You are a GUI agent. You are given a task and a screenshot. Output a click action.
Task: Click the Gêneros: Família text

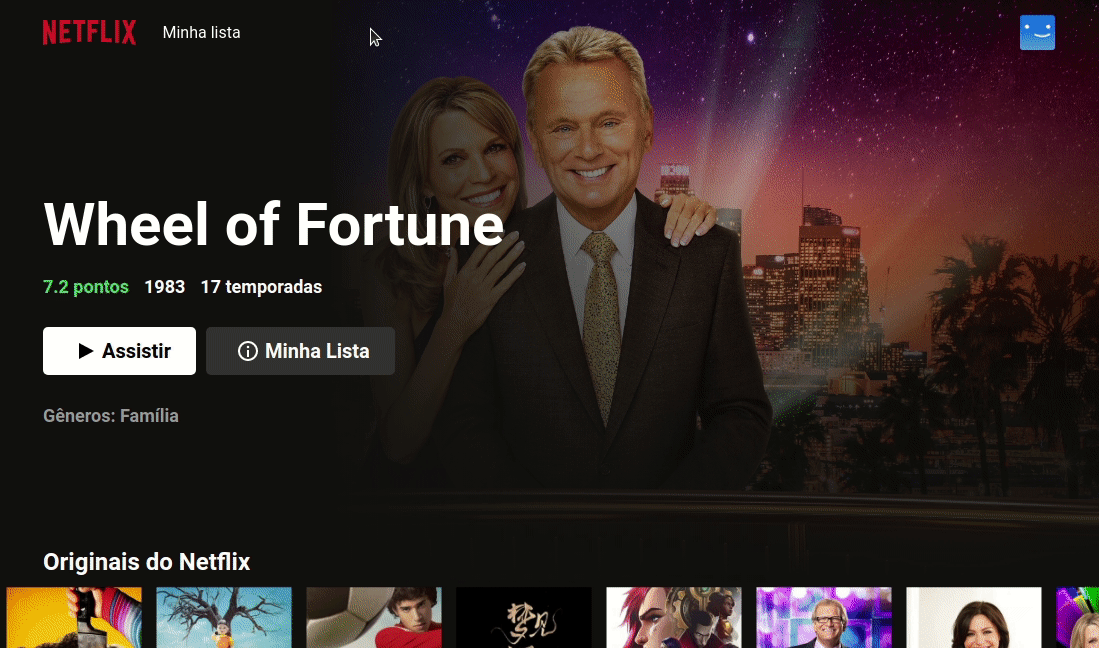pyautogui.click(x=111, y=415)
